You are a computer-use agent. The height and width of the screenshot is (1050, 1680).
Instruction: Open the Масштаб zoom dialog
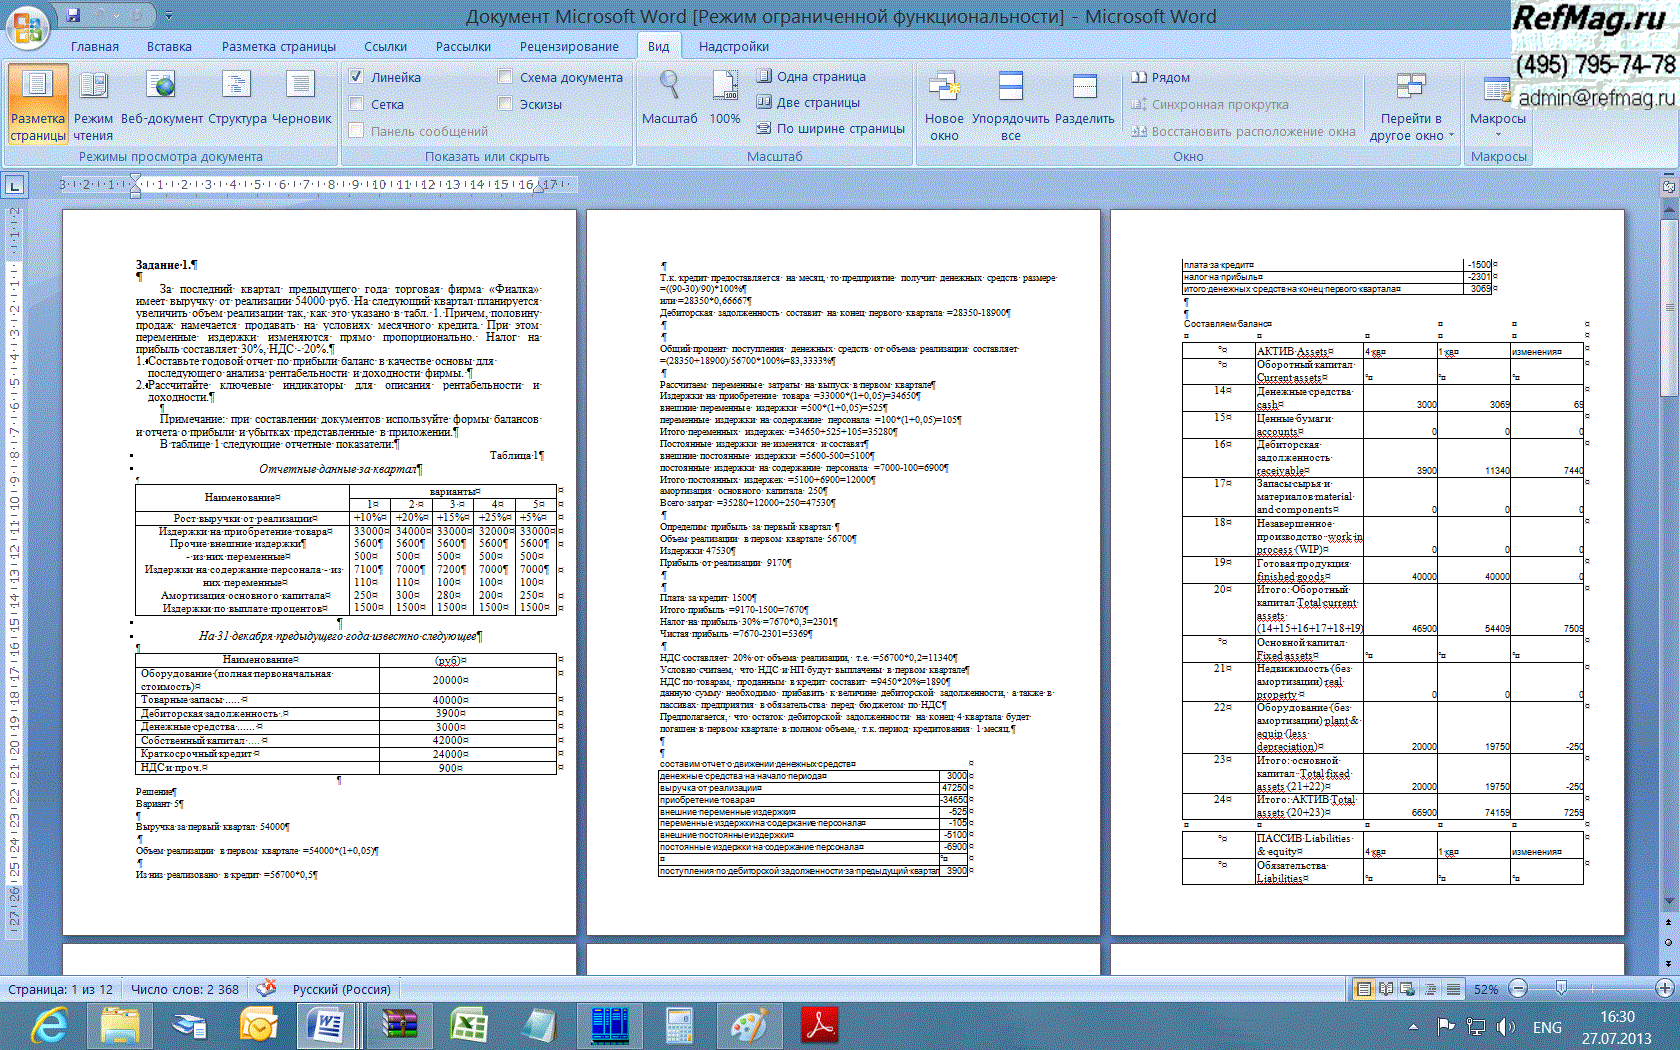point(669,100)
